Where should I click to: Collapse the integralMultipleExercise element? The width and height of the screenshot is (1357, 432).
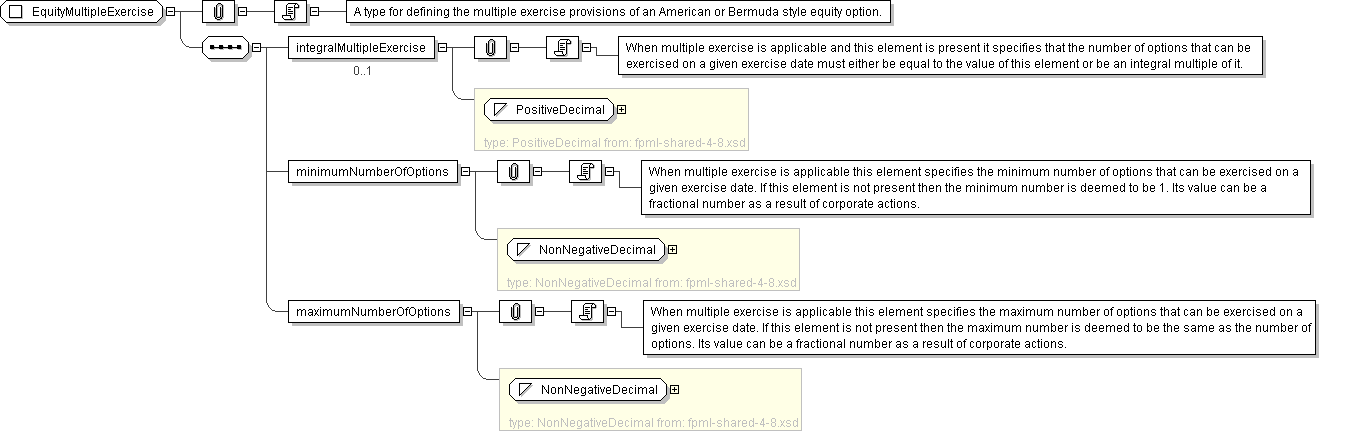click(x=443, y=48)
